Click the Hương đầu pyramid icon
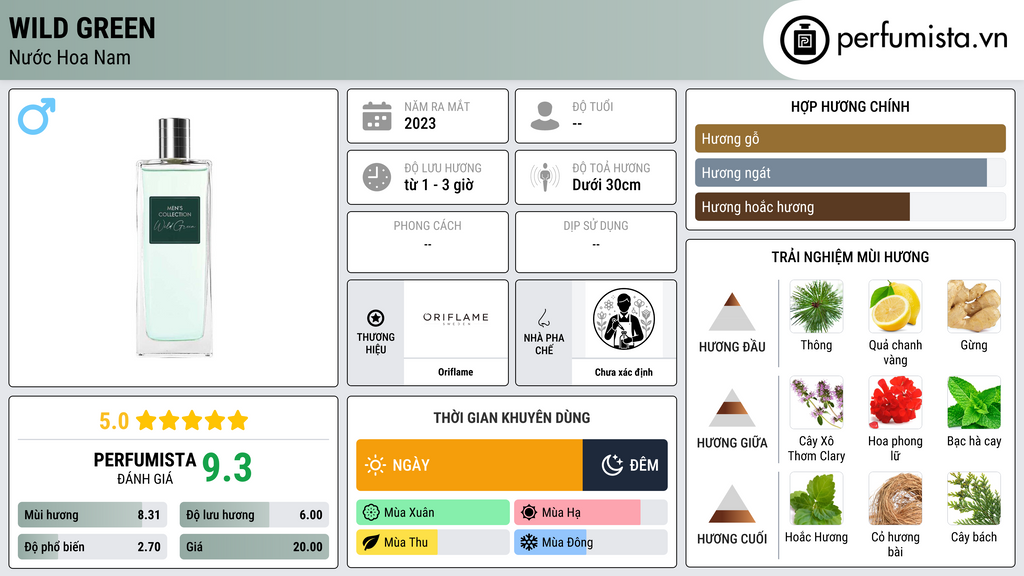Screen dimensions: 1024x576 tap(732, 312)
